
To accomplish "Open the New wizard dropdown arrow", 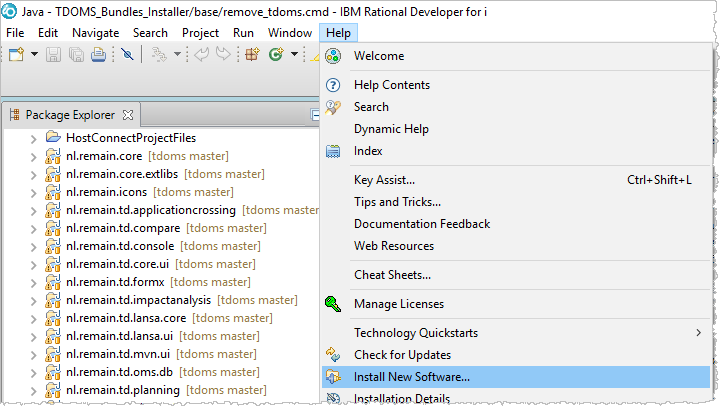I will (33, 54).
